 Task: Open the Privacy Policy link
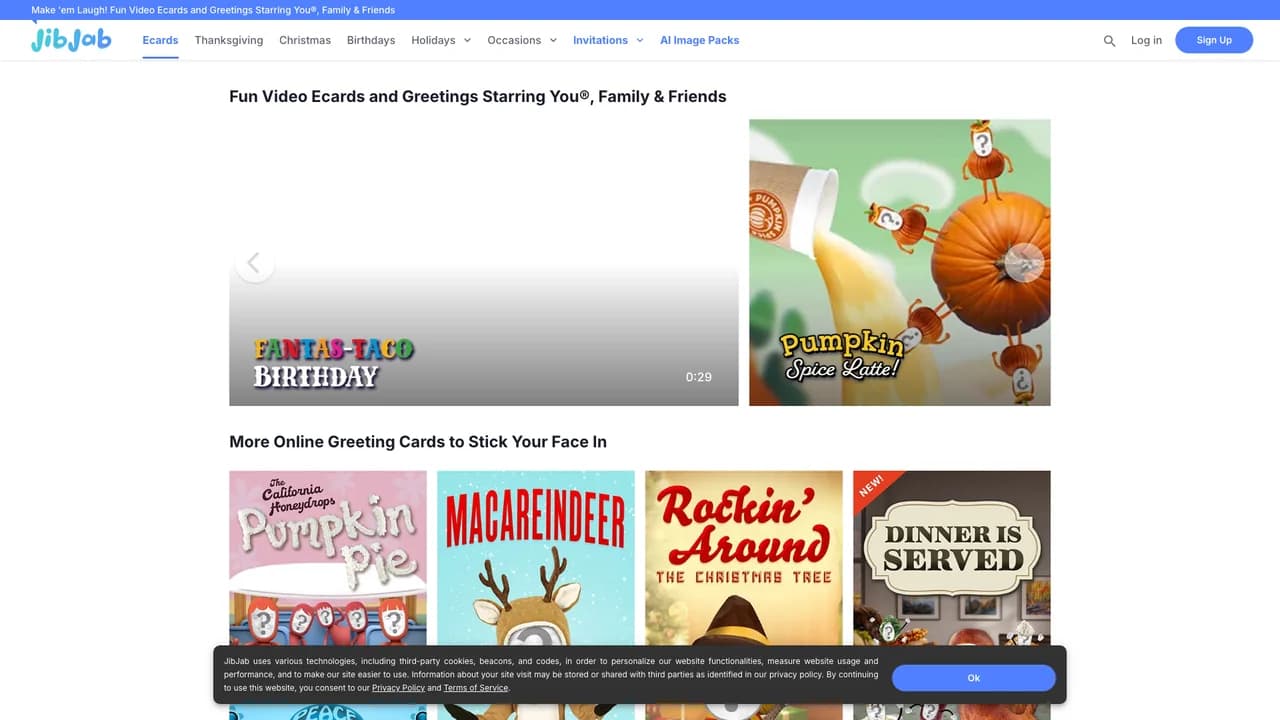tap(398, 688)
